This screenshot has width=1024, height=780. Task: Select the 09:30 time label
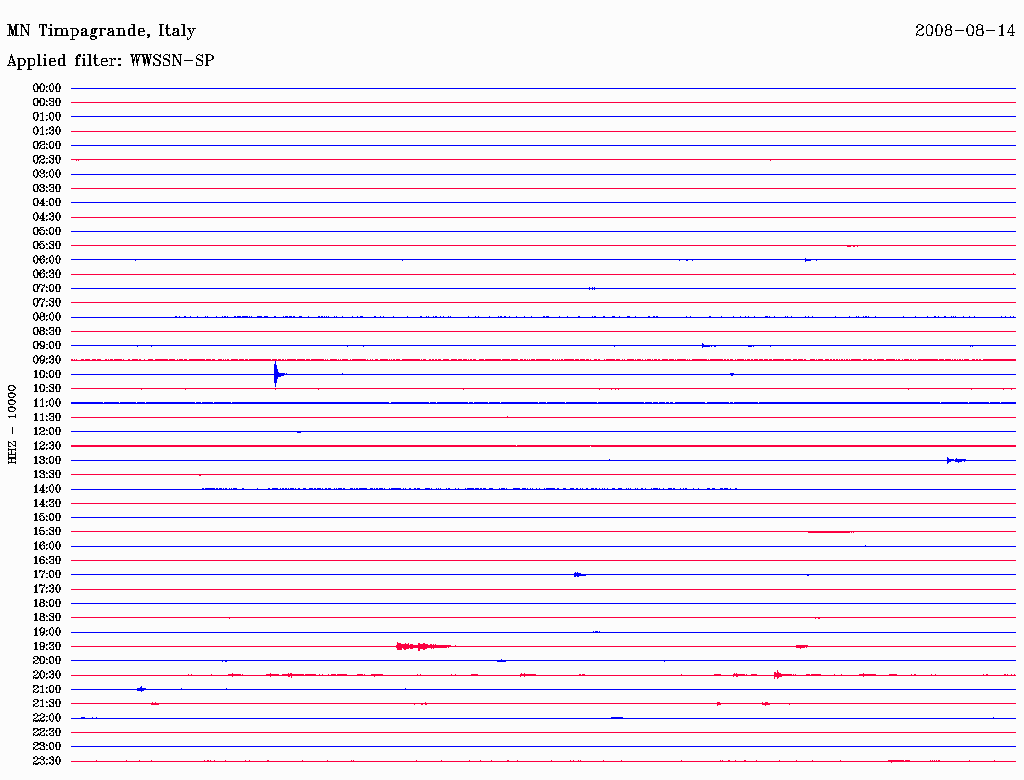tap(47, 360)
